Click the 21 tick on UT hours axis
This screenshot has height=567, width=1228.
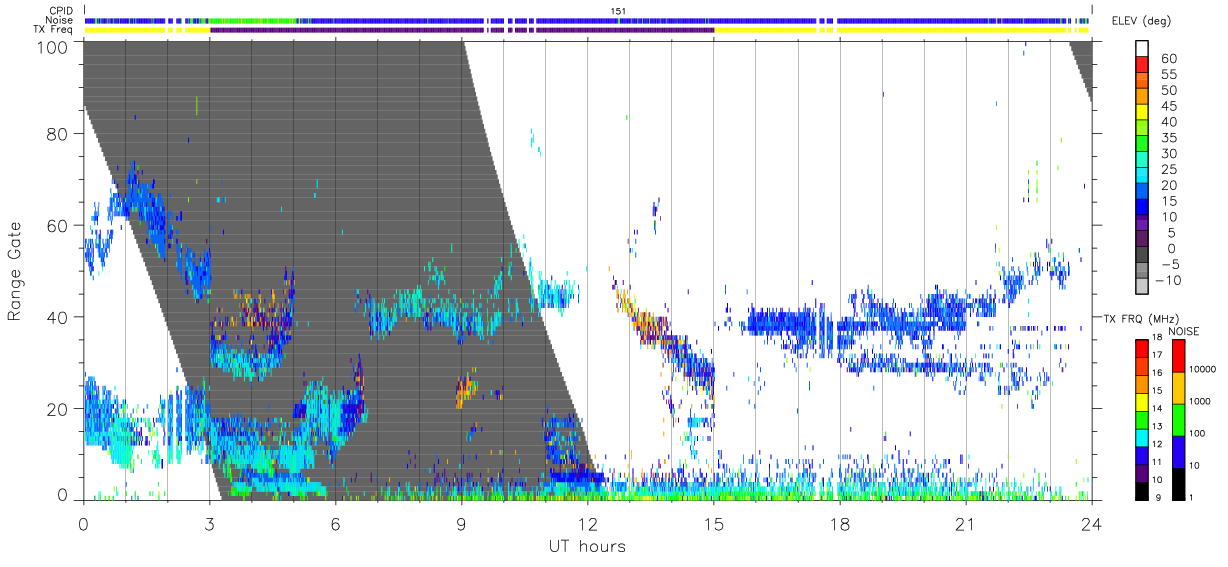click(x=965, y=523)
